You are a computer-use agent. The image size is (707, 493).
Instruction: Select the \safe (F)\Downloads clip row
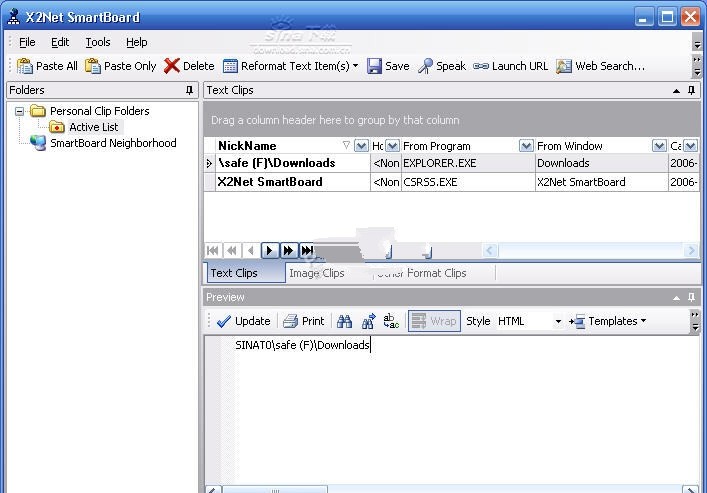point(452,163)
